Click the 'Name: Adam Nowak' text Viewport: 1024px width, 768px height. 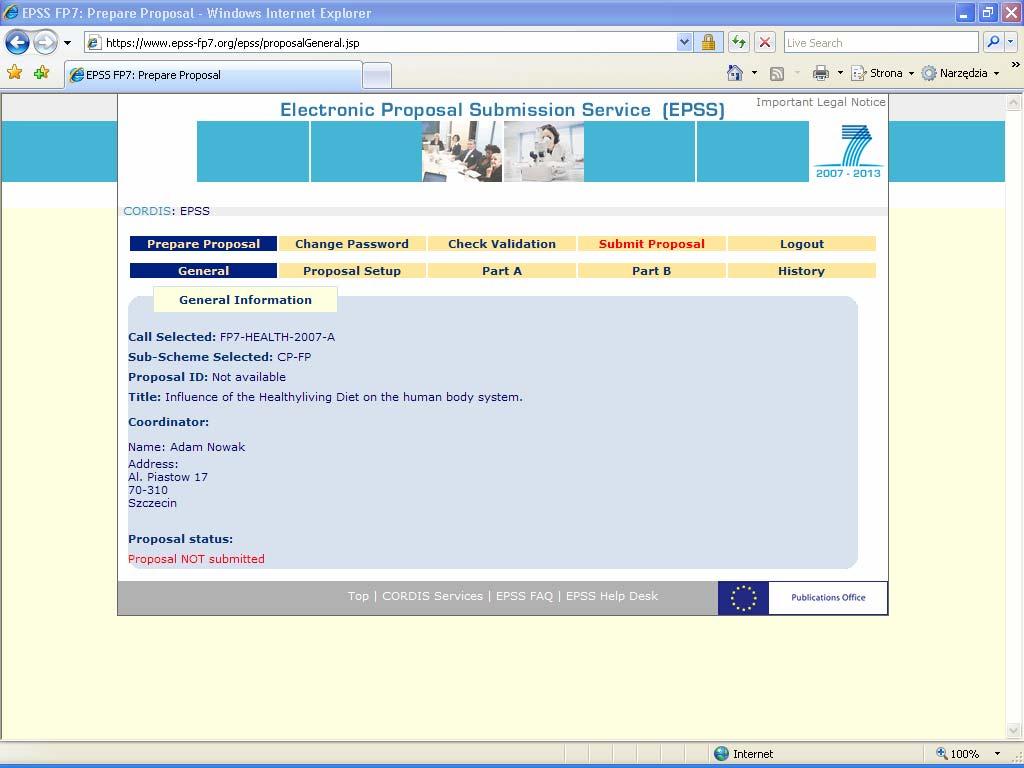click(x=186, y=447)
